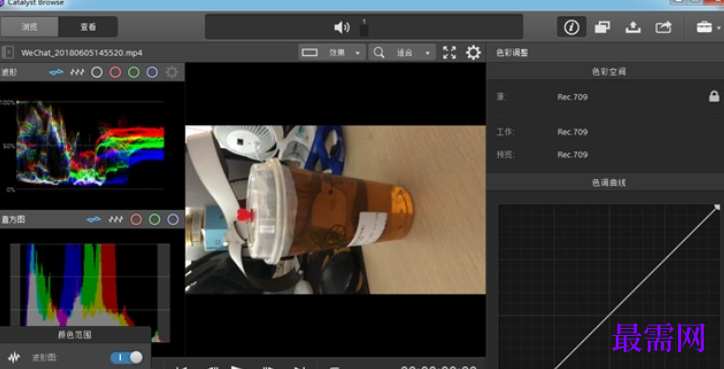Click the video preview of the cup
Screen dimensions: 724x369
(335, 210)
